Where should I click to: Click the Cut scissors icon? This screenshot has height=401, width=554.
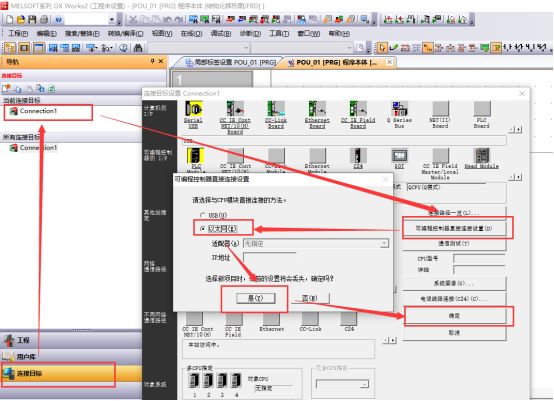[133, 20]
